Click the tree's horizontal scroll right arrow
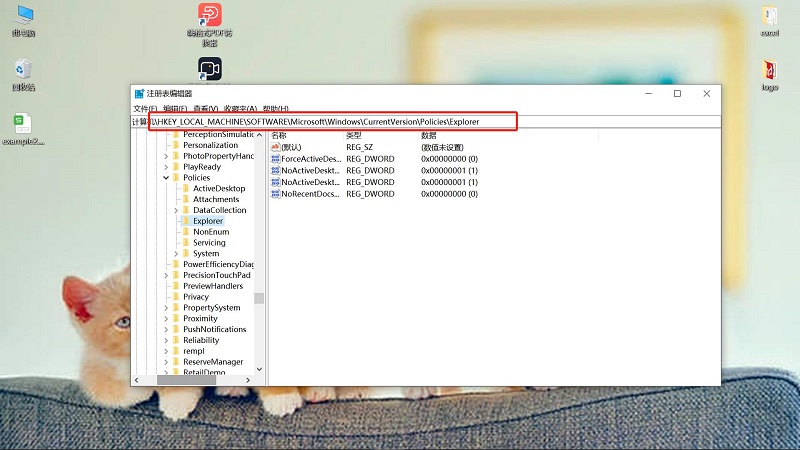800x450 pixels. point(248,380)
